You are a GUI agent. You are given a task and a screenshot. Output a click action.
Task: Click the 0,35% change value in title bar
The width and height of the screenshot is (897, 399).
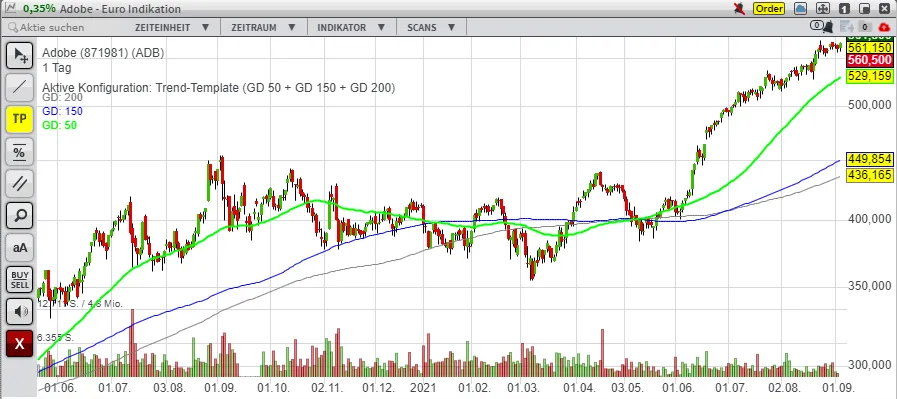39,9
